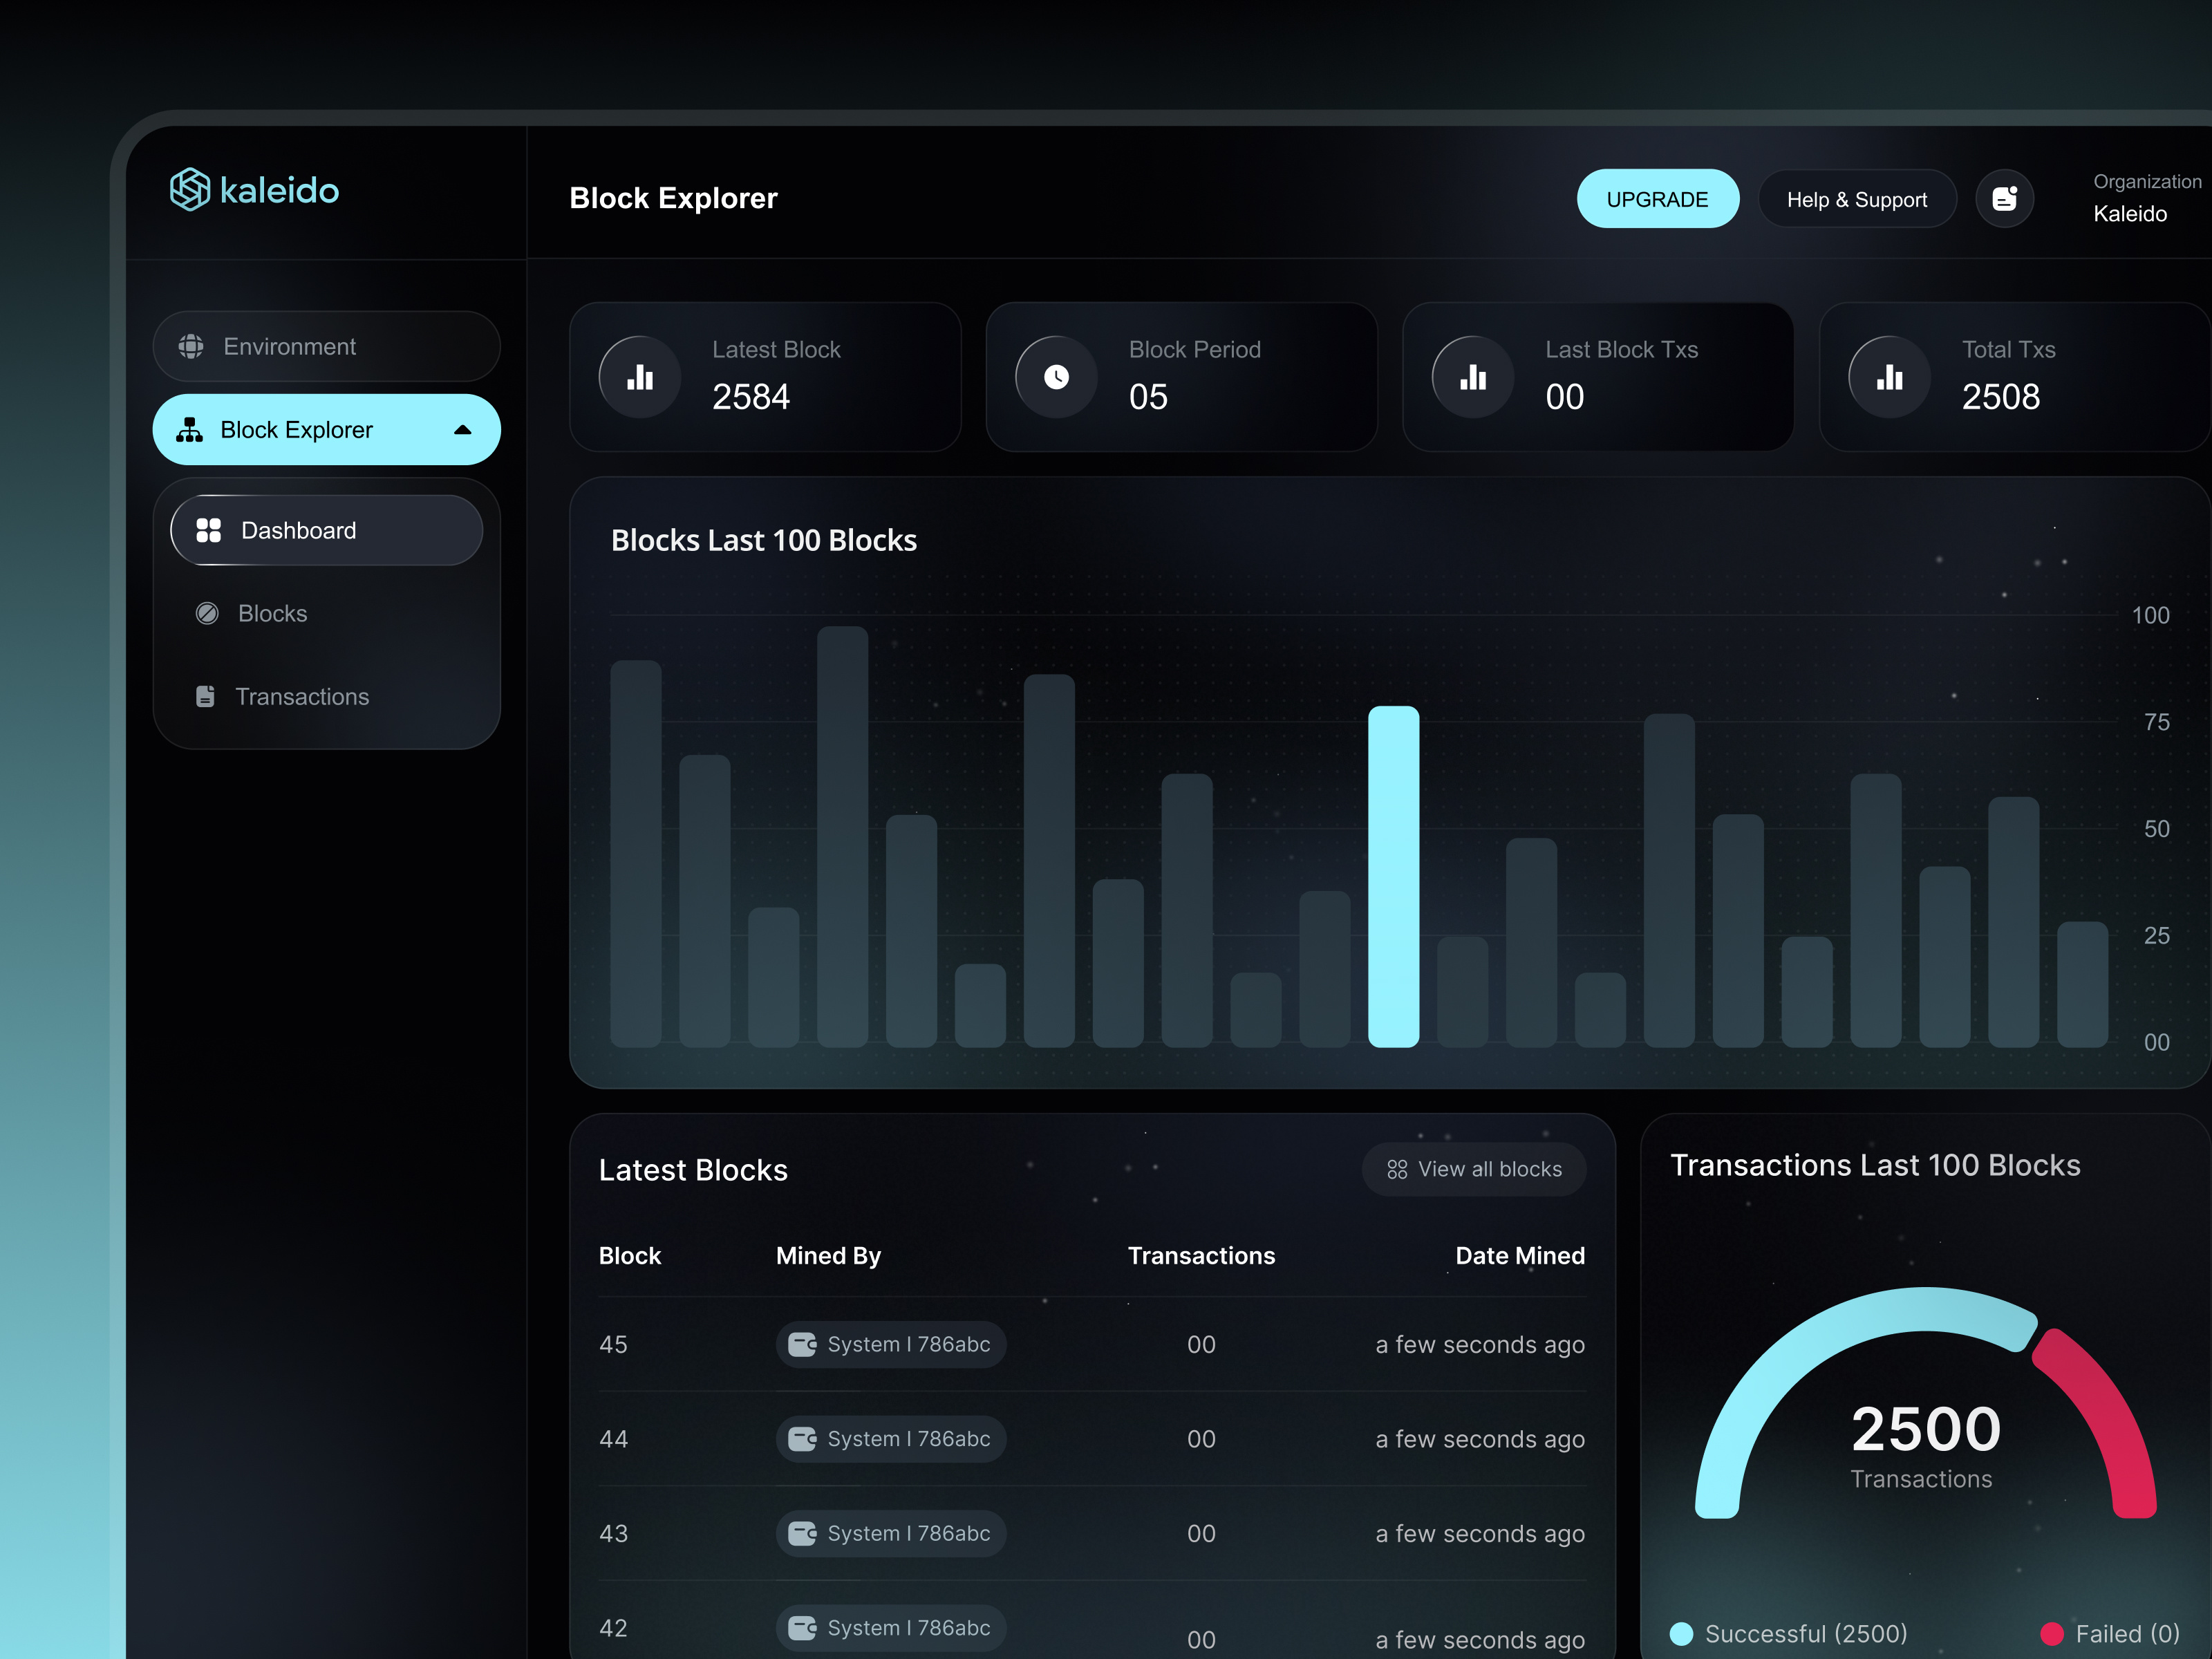
Task: Click the Block Explorer network icon
Action: (x=190, y=429)
